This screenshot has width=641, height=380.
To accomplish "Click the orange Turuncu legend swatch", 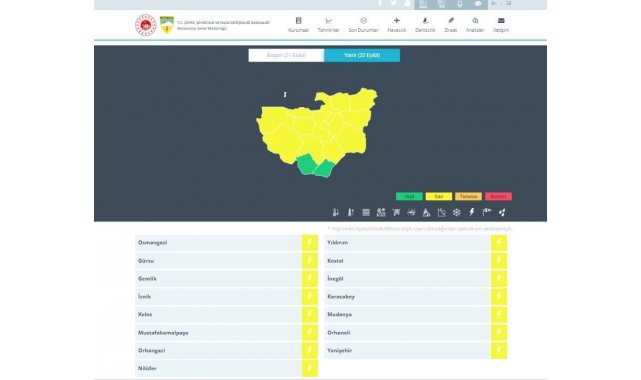I will click(x=468, y=197).
